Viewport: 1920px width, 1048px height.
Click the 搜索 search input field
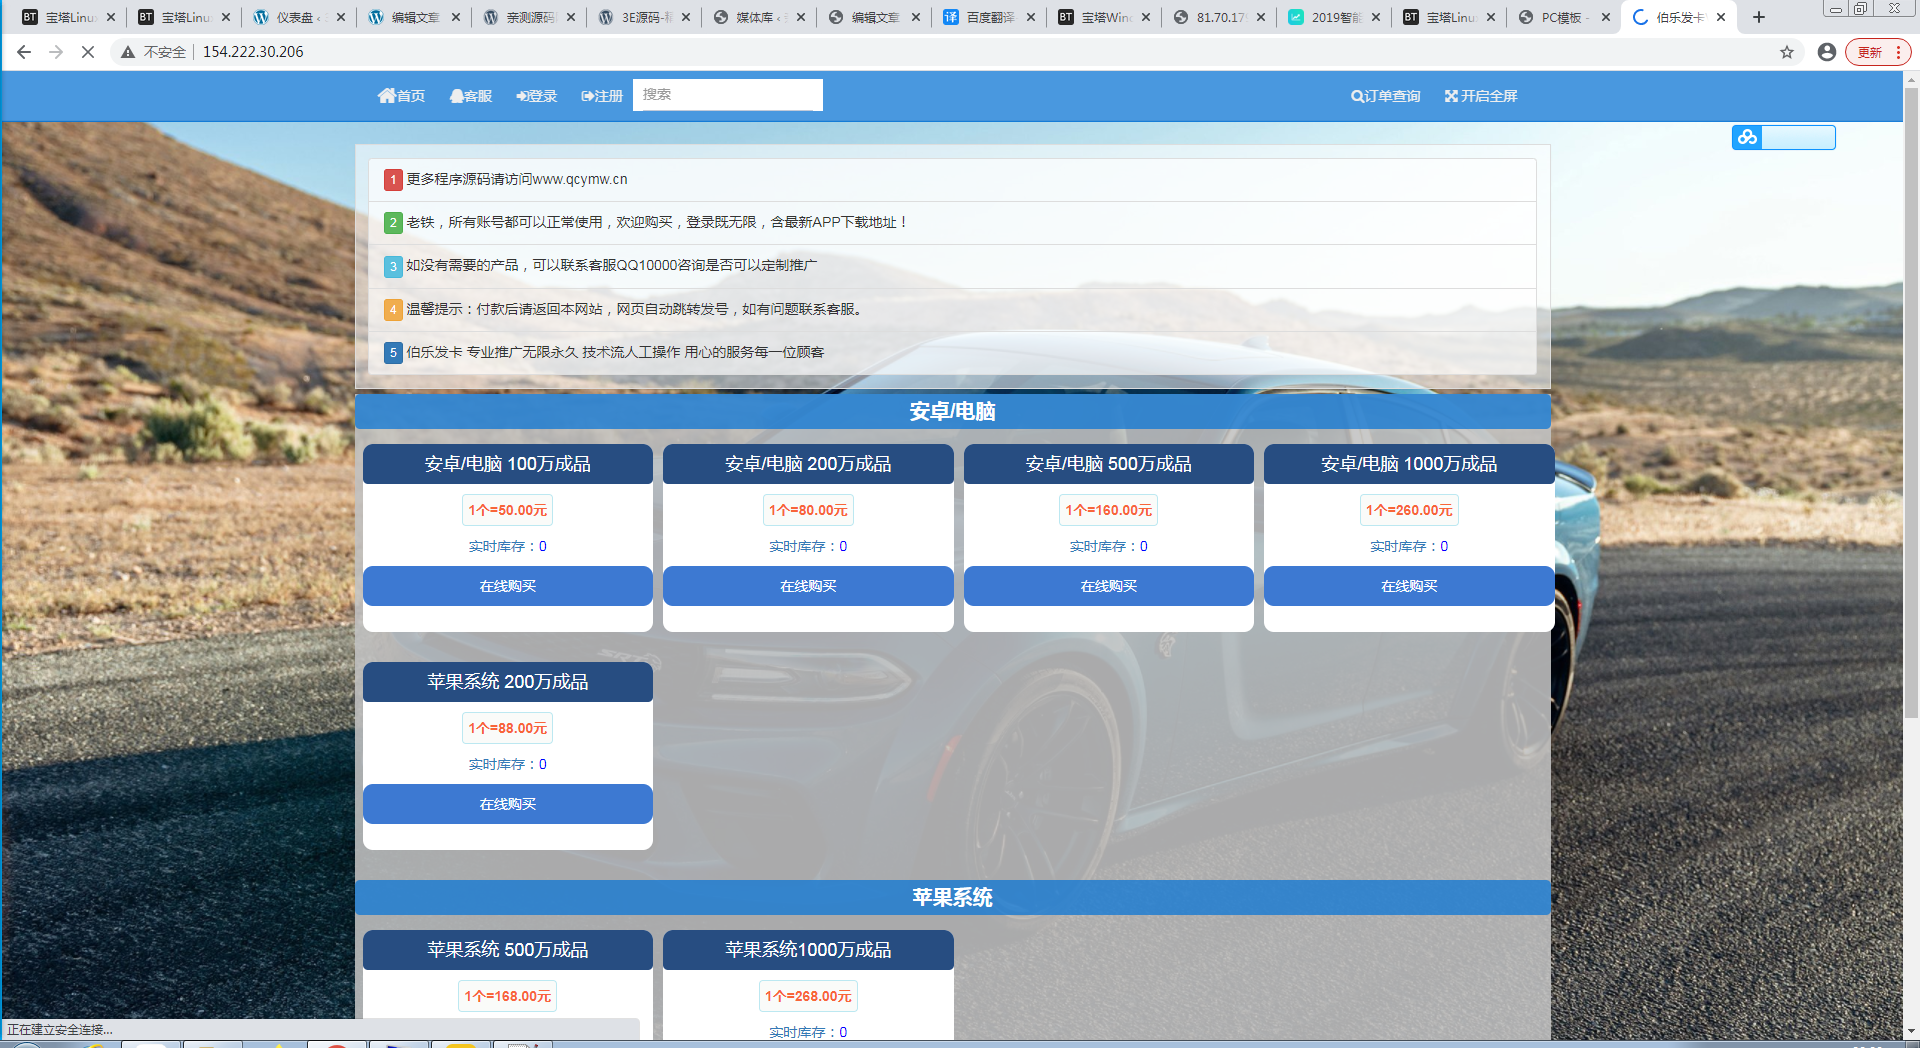[728, 95]
